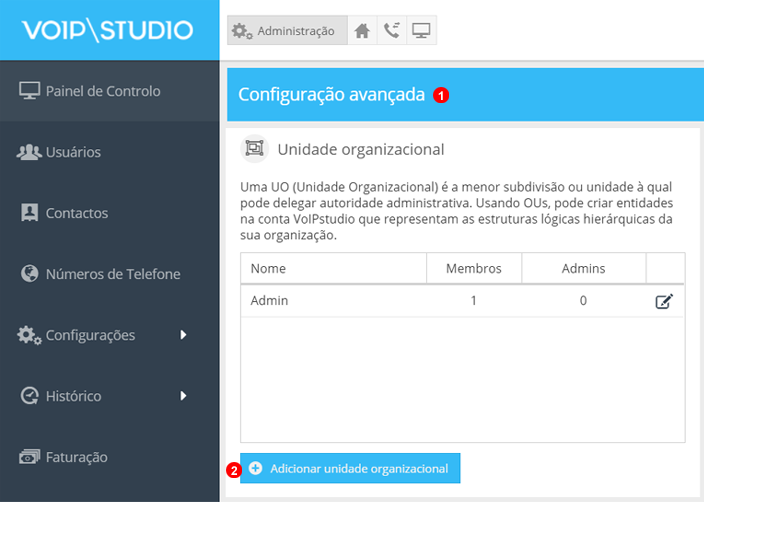Sort by the Membros column header
The image size is (777, 540).
tap(473, 269)
